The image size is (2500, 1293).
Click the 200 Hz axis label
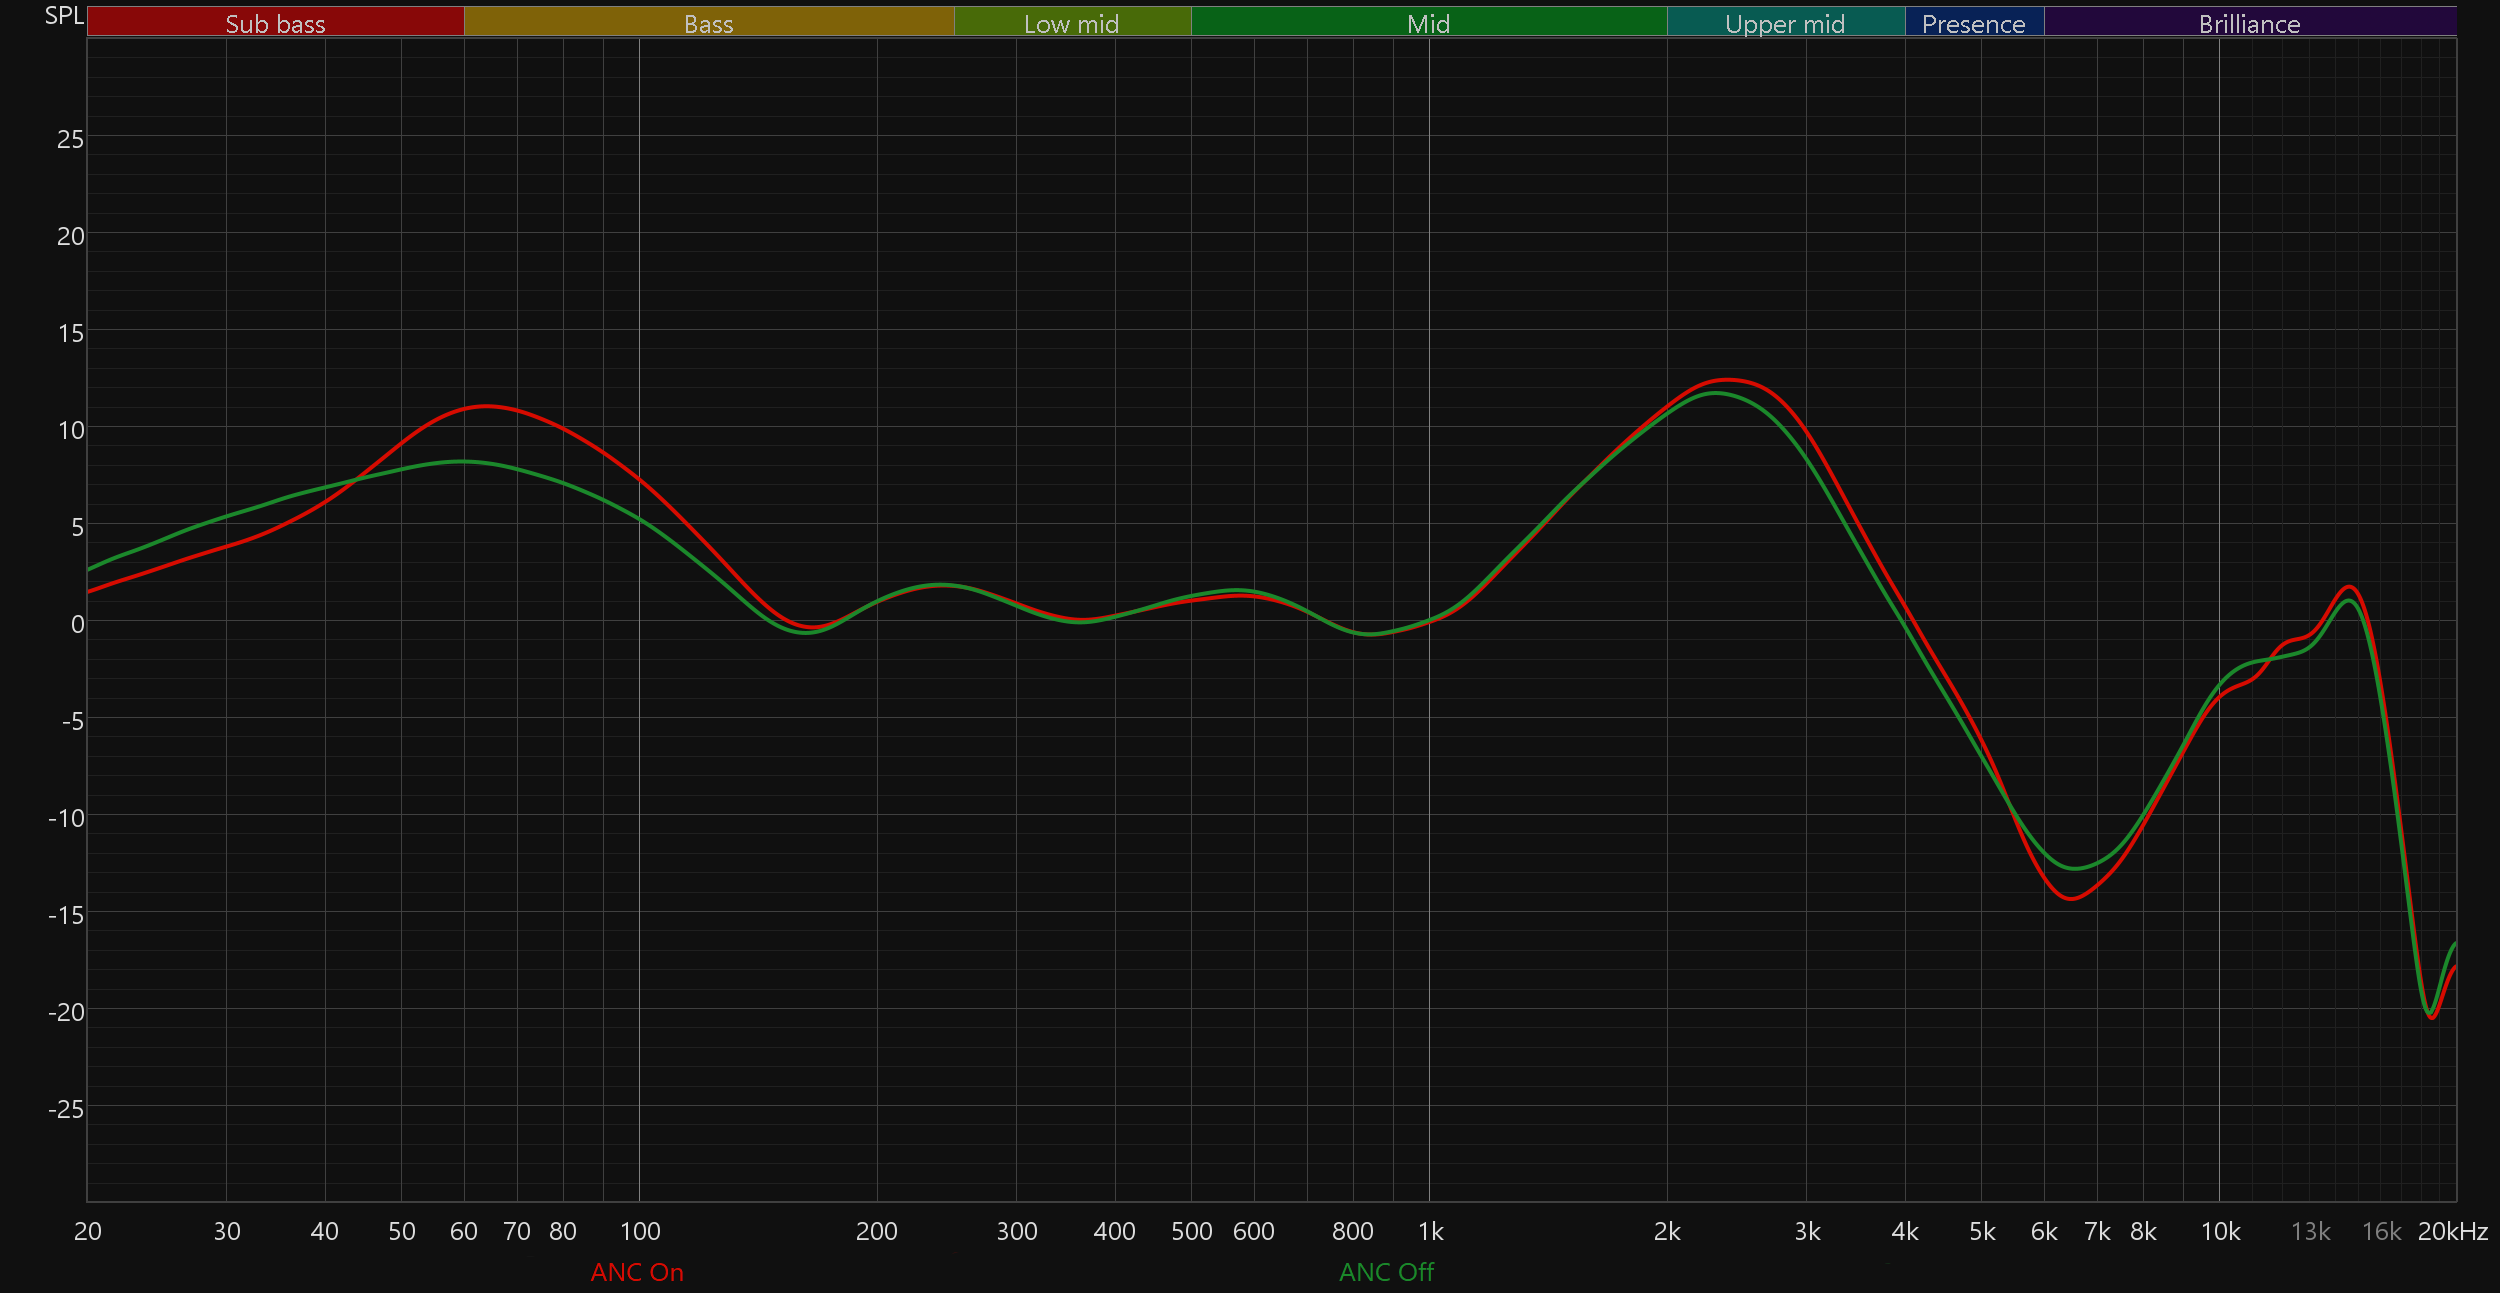pyautogui.click(x=877, y=1231)
